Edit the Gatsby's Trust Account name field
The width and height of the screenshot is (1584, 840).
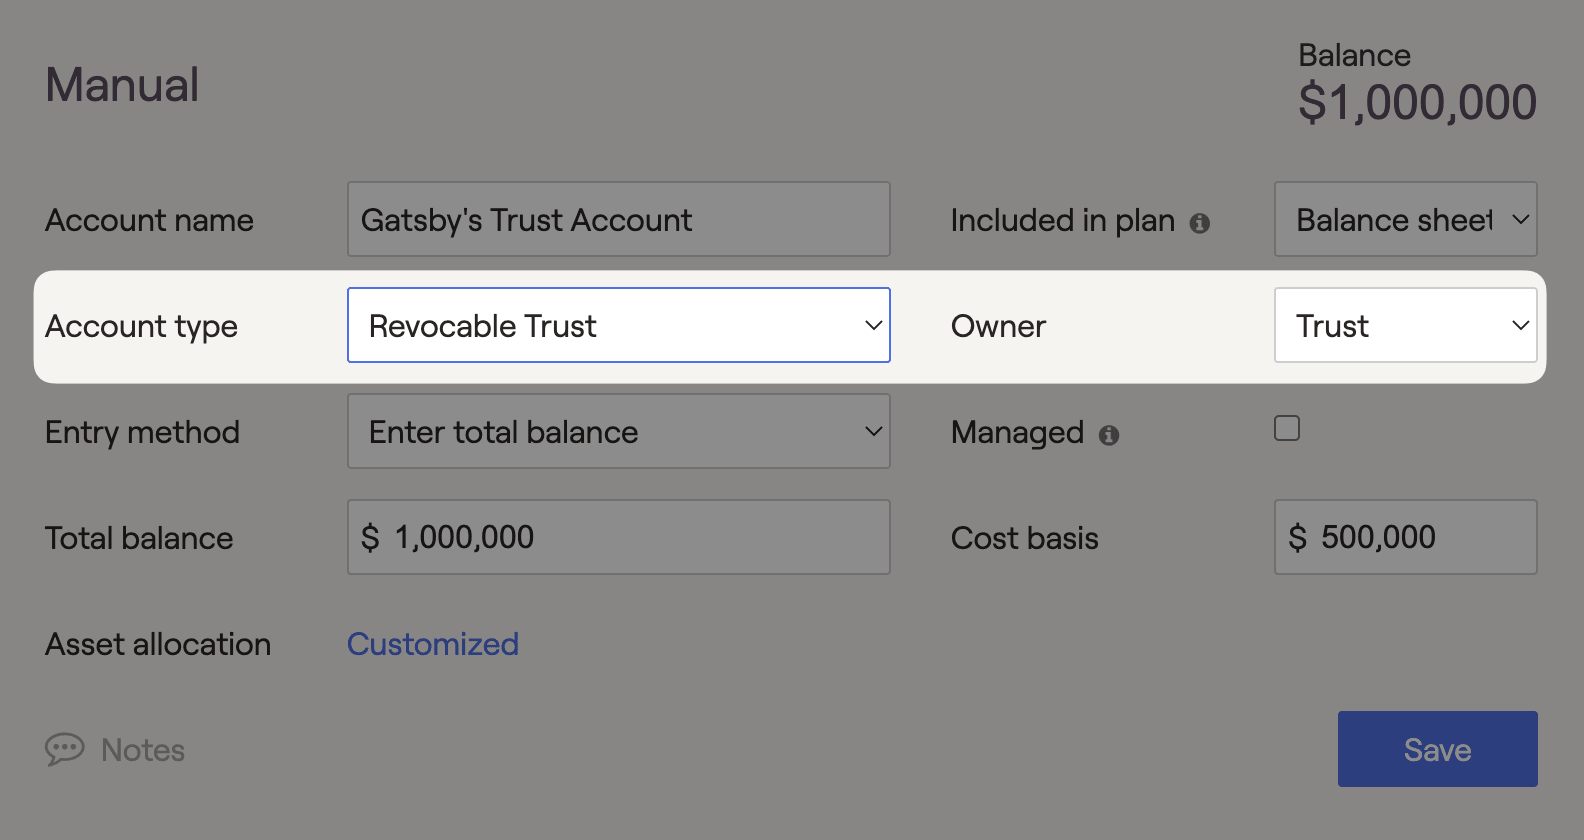(619, 219)
